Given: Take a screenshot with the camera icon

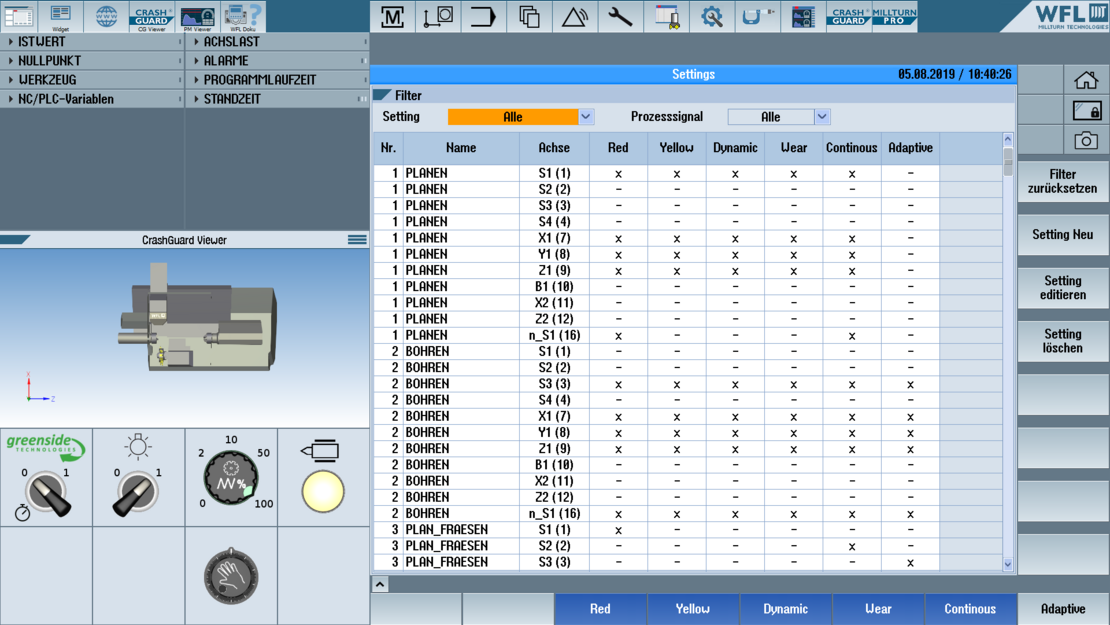Looking at the screenshot, I should (1086, 140).
